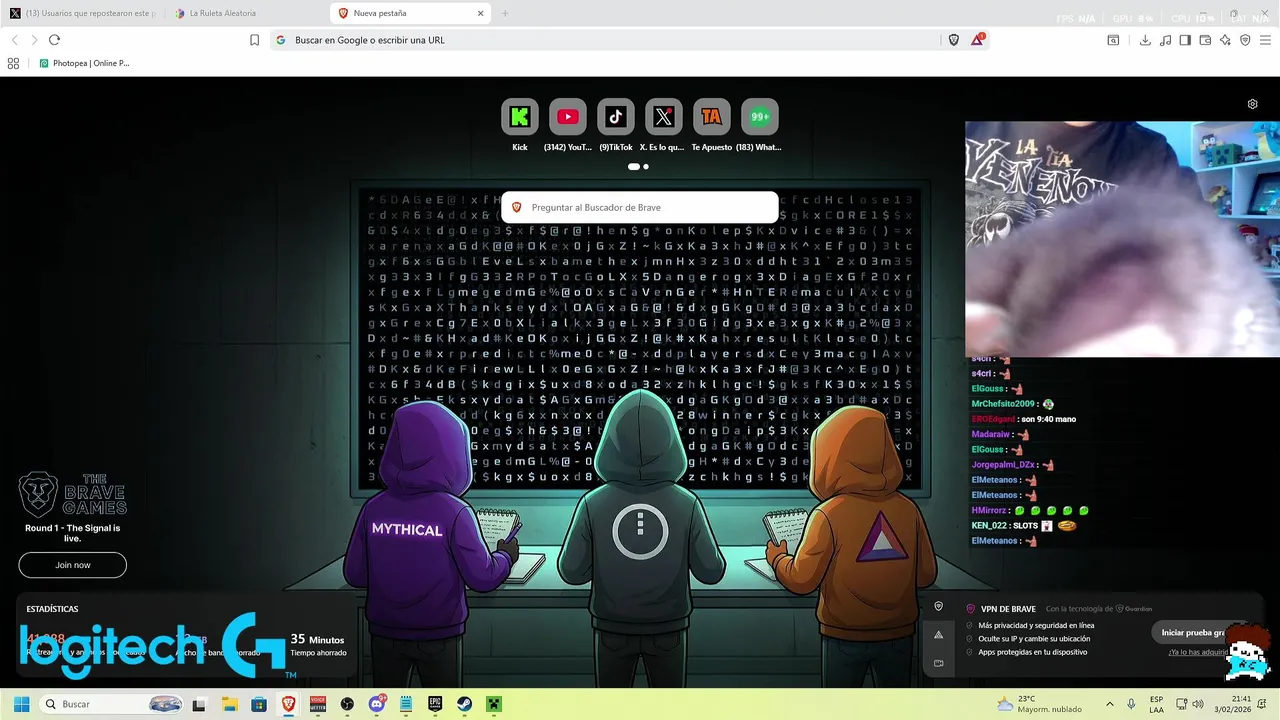Open the apps grid in bookmarks bar

click(13, 63)
